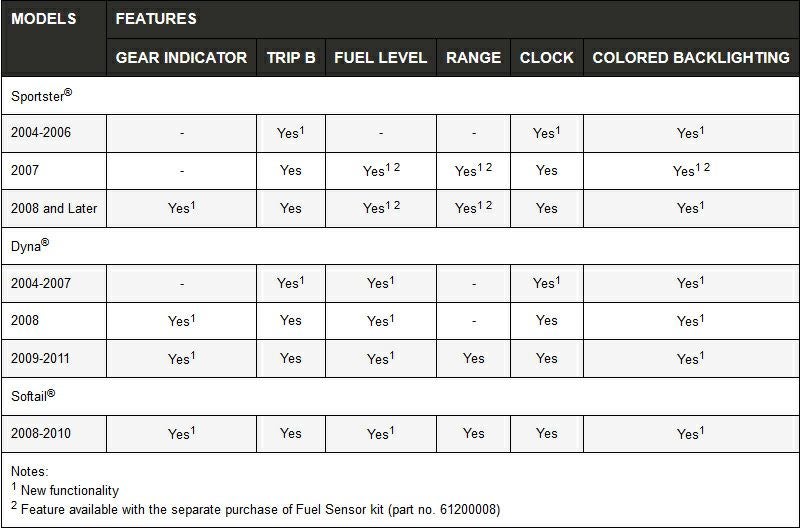
Task: Click the MODELS column header
Action: coord(44,19)
